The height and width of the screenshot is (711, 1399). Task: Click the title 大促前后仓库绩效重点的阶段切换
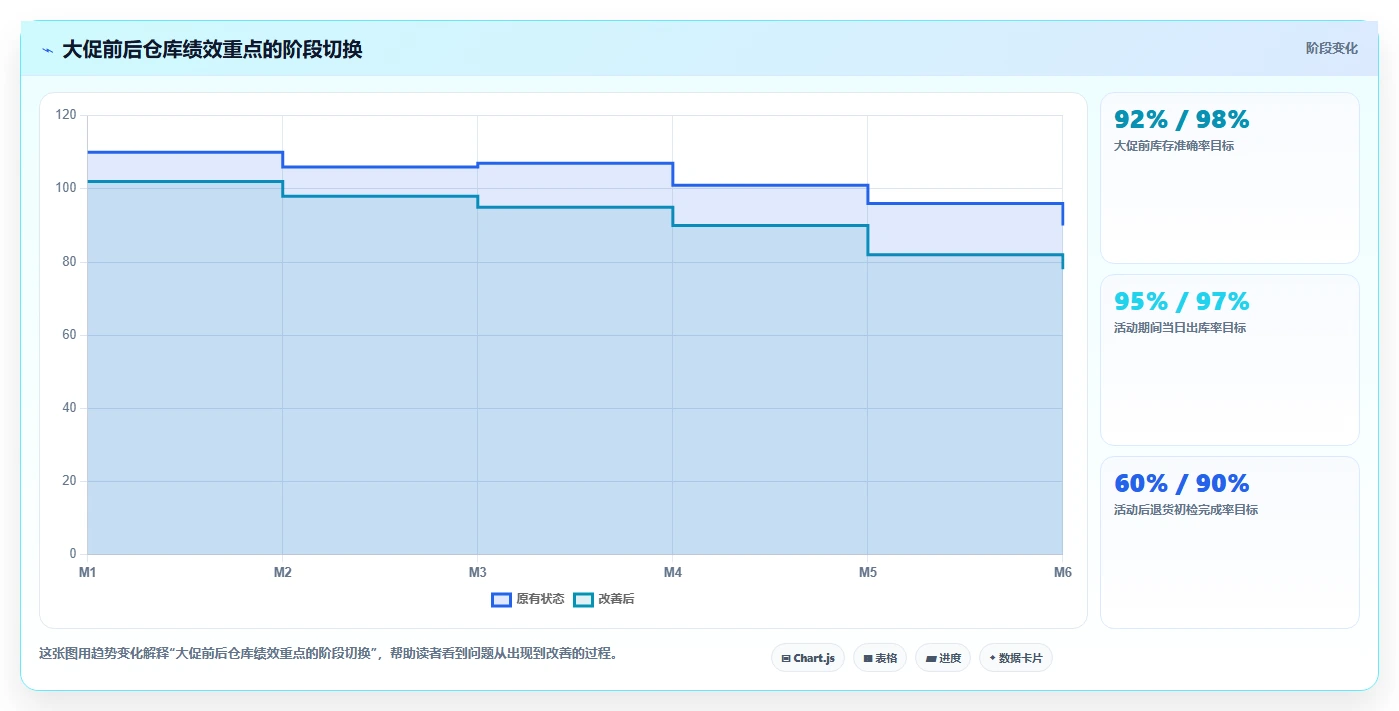pyautogui.click(x=212, y=50)
